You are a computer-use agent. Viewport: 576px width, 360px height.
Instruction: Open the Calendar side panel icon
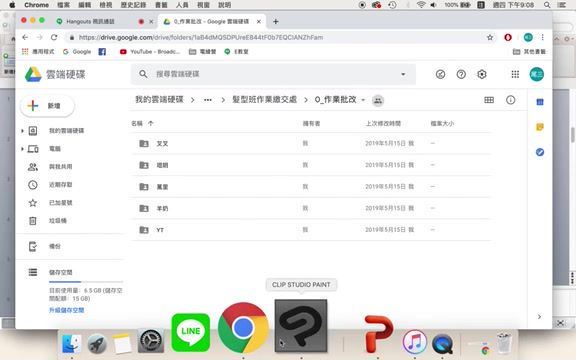[540, 102]
